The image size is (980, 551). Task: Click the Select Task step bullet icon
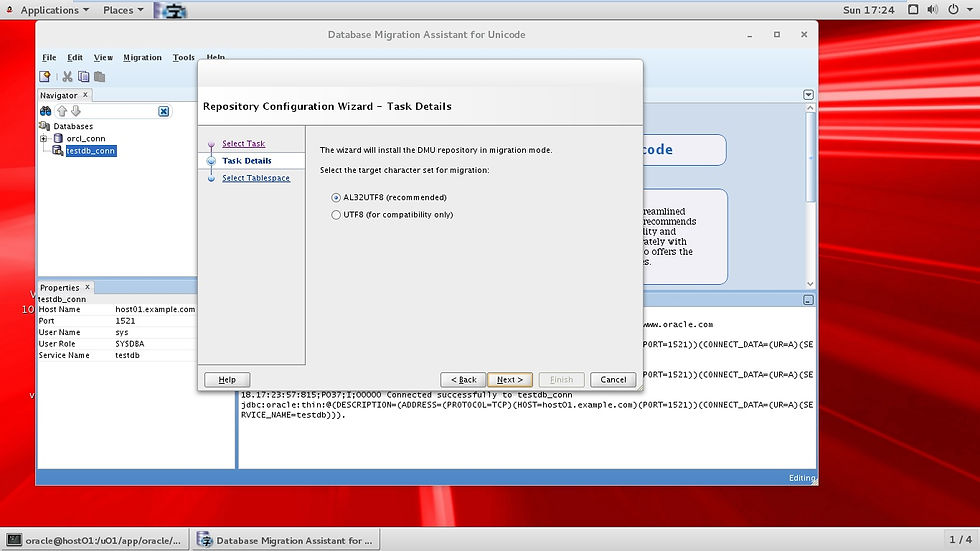211,144
